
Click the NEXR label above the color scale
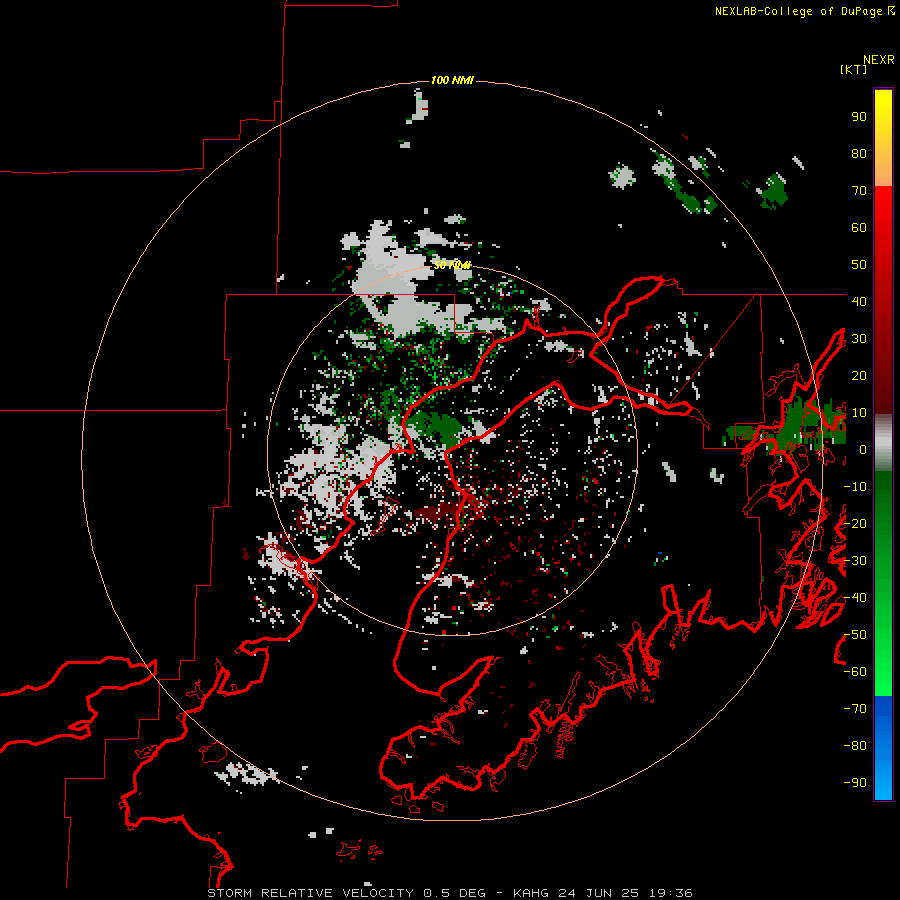[x=879, y=59]
